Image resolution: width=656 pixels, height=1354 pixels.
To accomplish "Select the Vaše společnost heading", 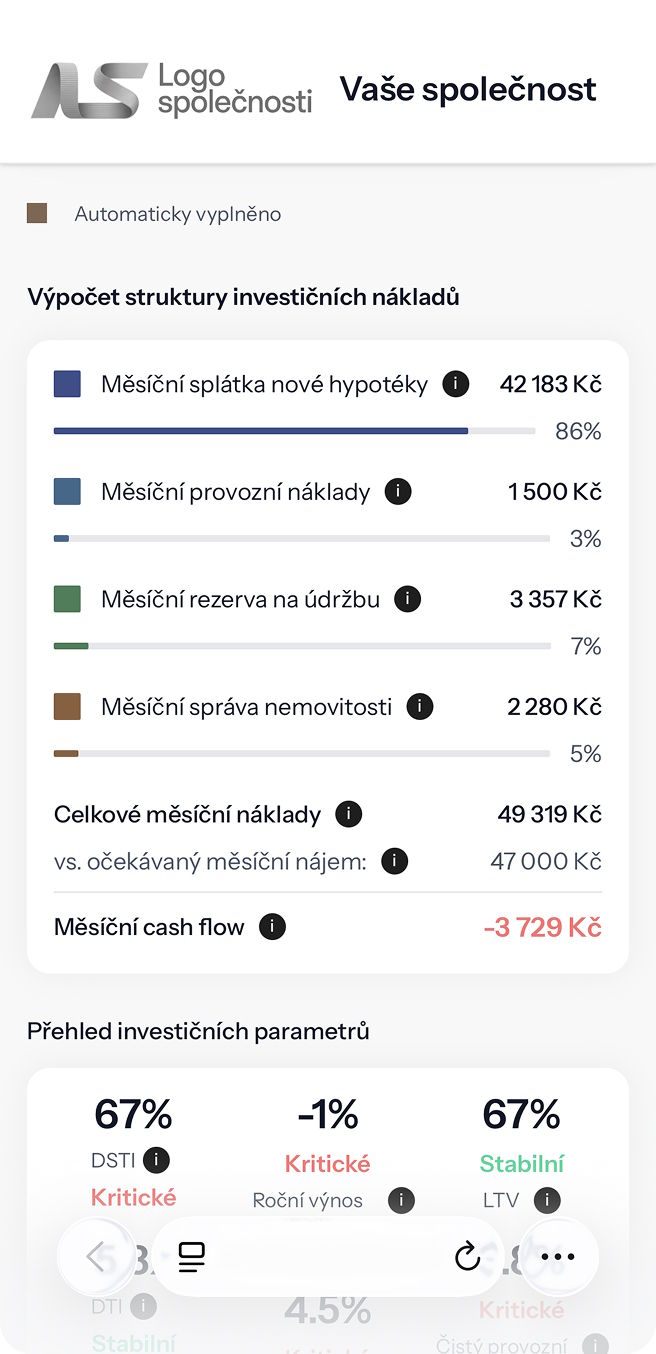I will tap(468, 89).
